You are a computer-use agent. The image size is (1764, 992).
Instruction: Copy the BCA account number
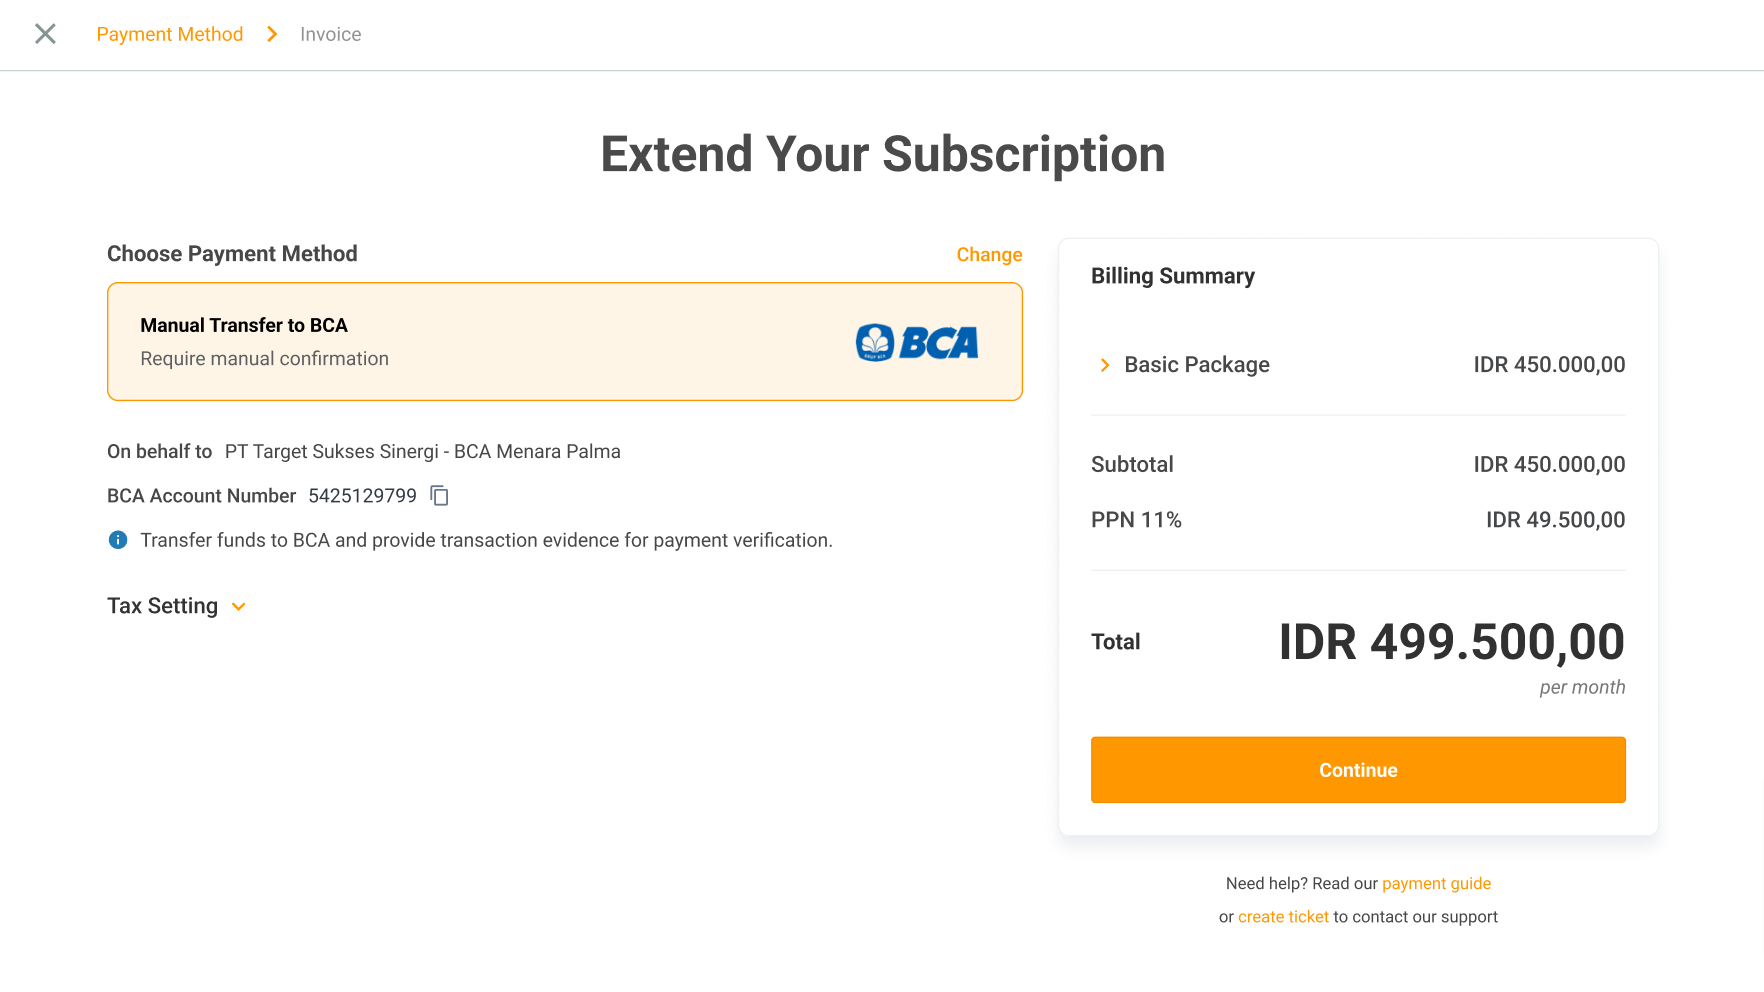click(x=439, y=496)
